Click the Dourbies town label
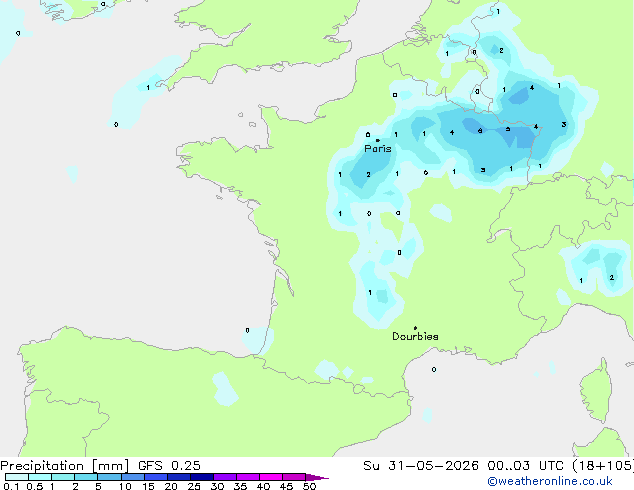The image size is (634, 490). [415, 336]
